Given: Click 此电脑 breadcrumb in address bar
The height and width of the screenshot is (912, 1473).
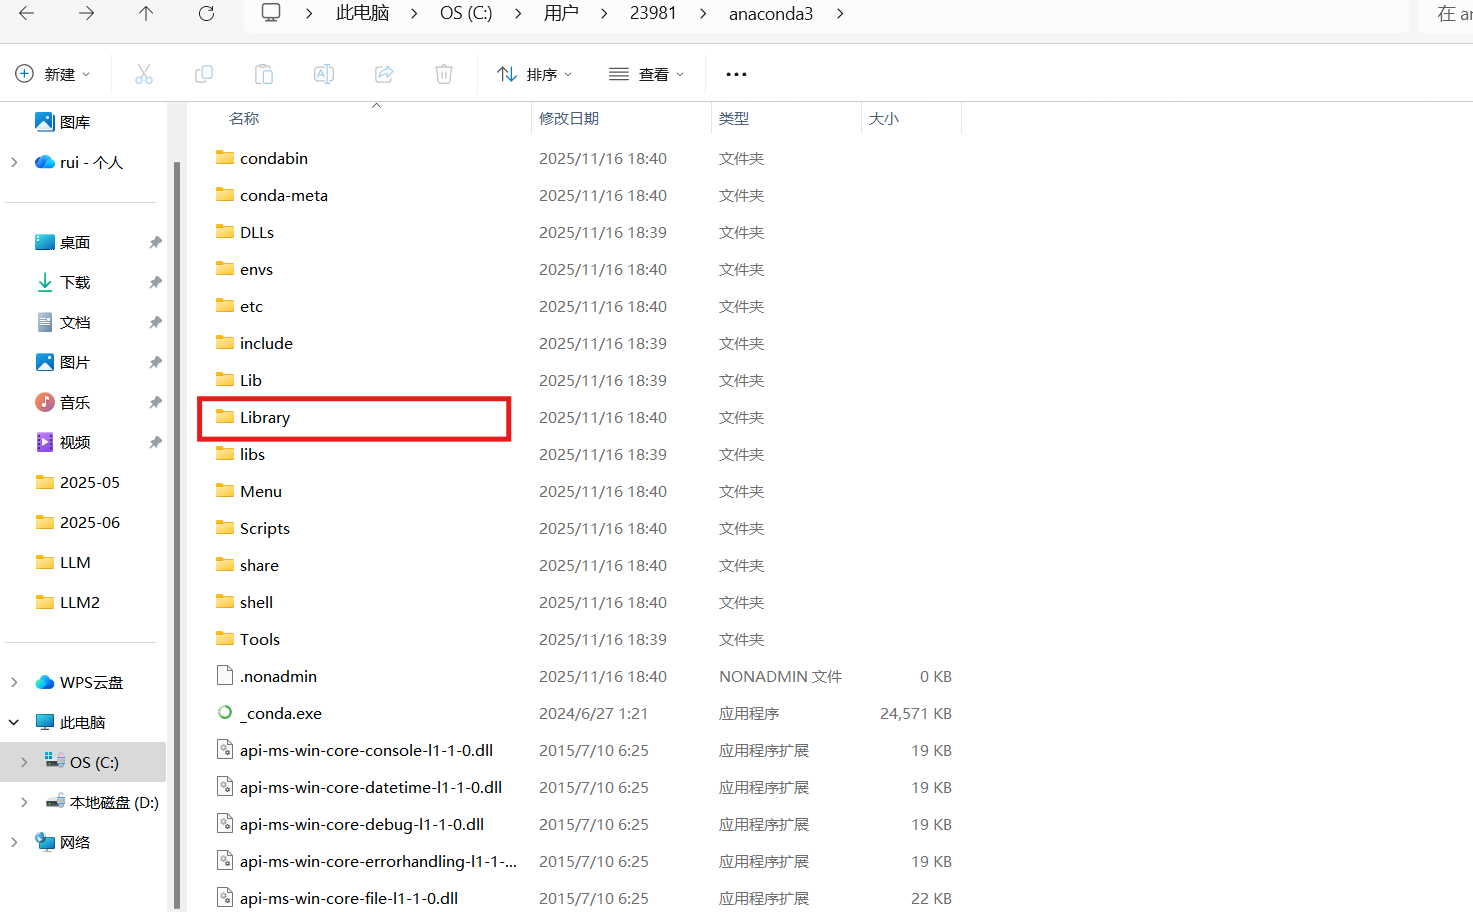Looking at the screenshot, I should pyautogui.click(x=362, y=13).
